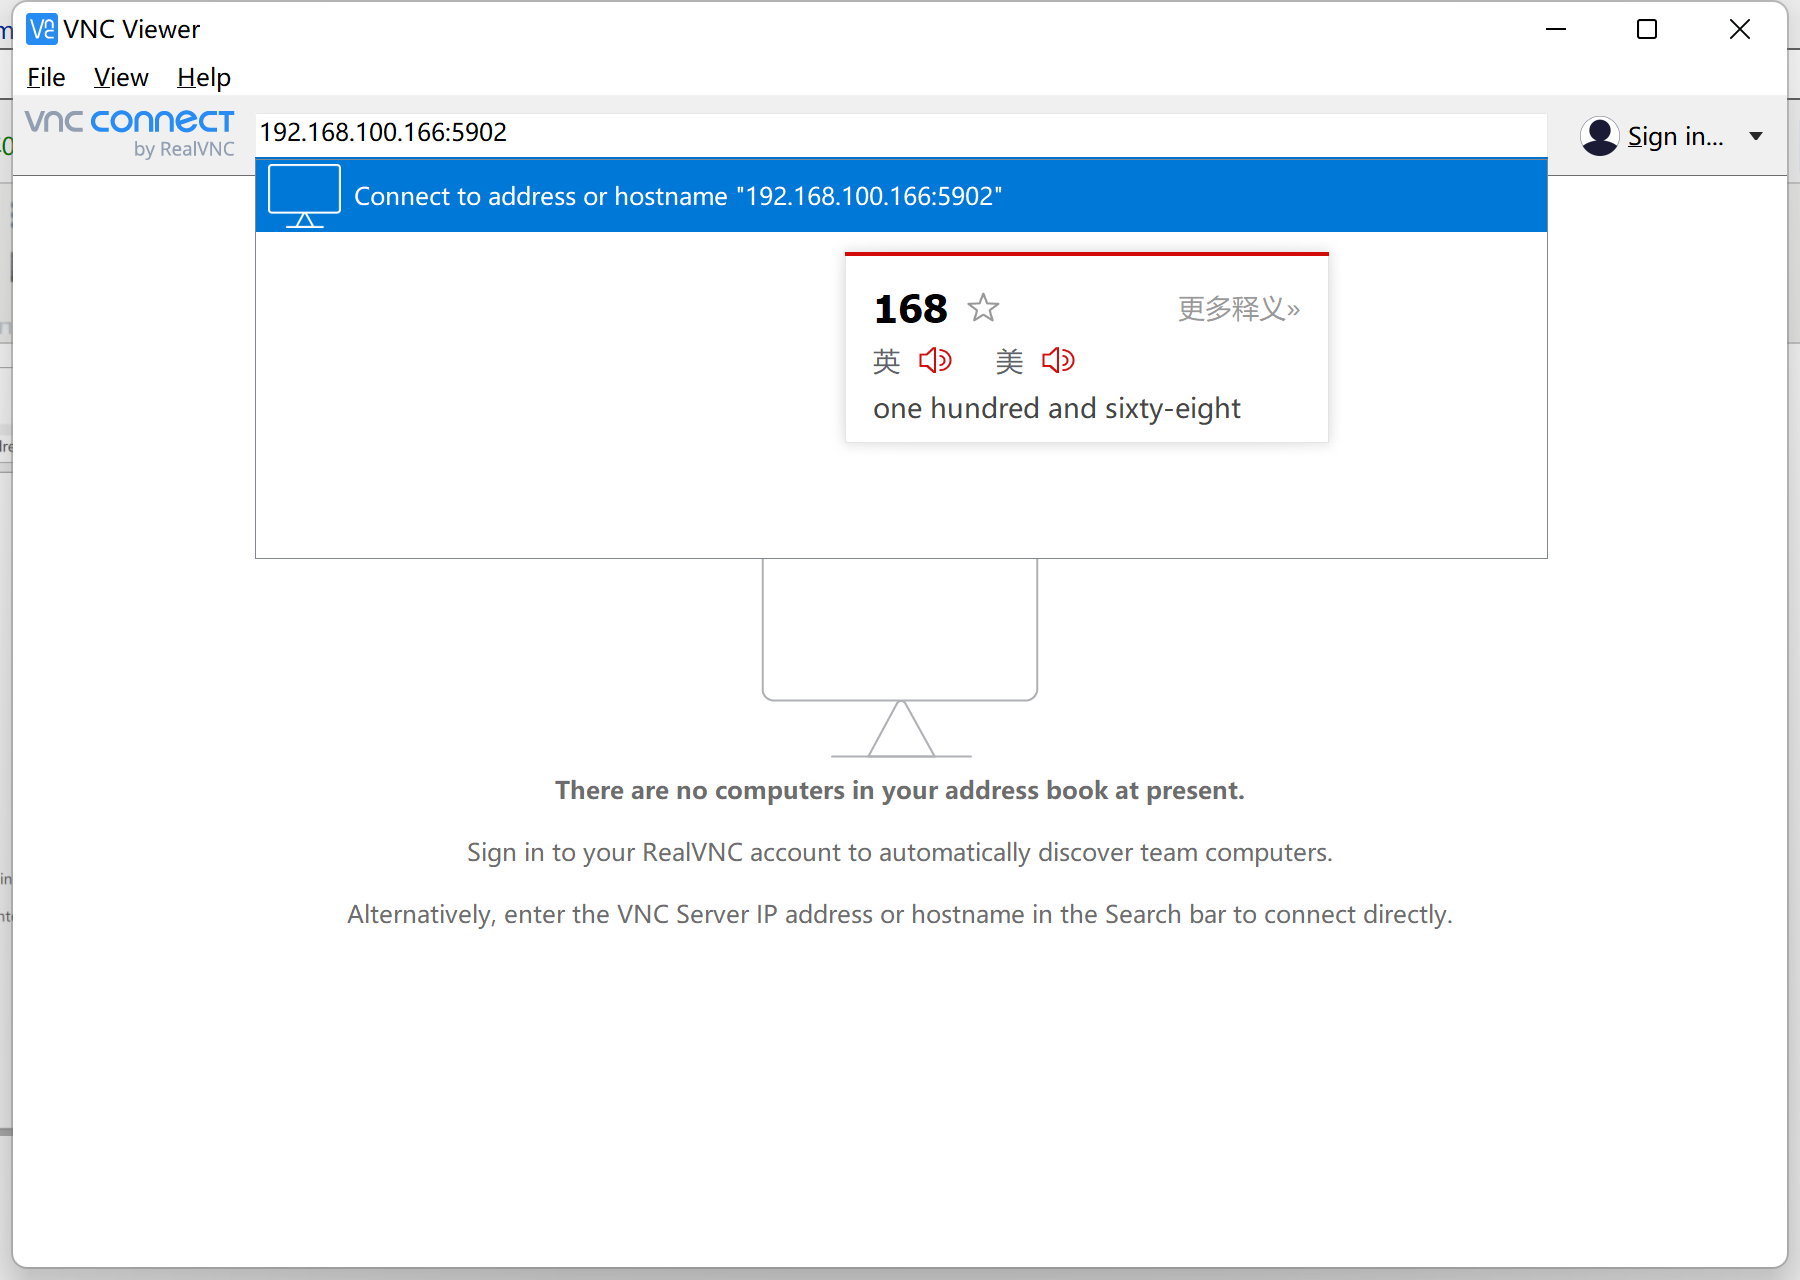The width and height of the screenshot is (1800, 1280).
Task: Expand the Sign in dropdown arrow
Action: pyautogui.click(x=1756, y=136)
